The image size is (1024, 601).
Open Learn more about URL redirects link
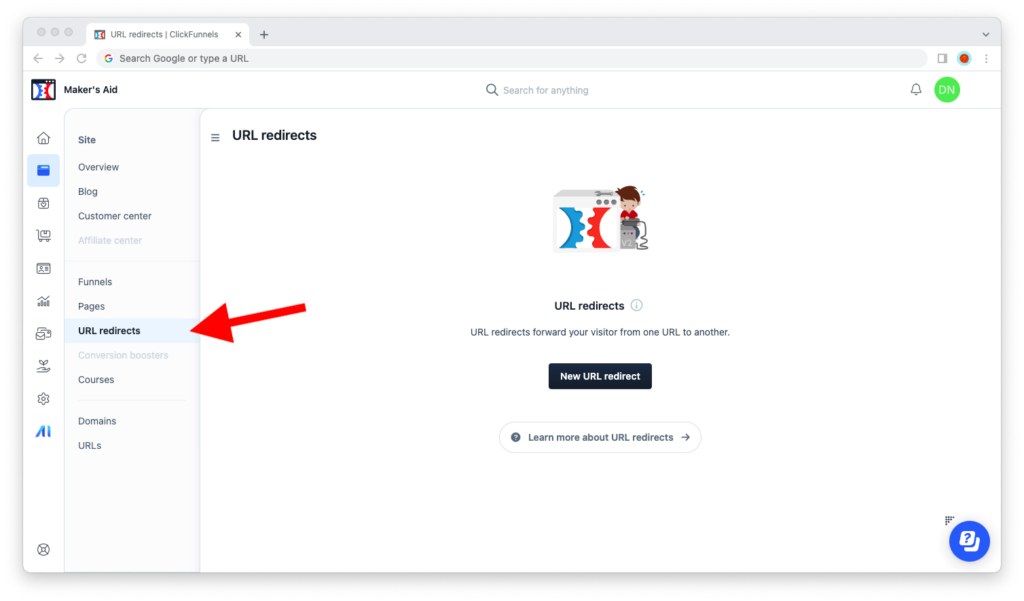pos(600,437)
